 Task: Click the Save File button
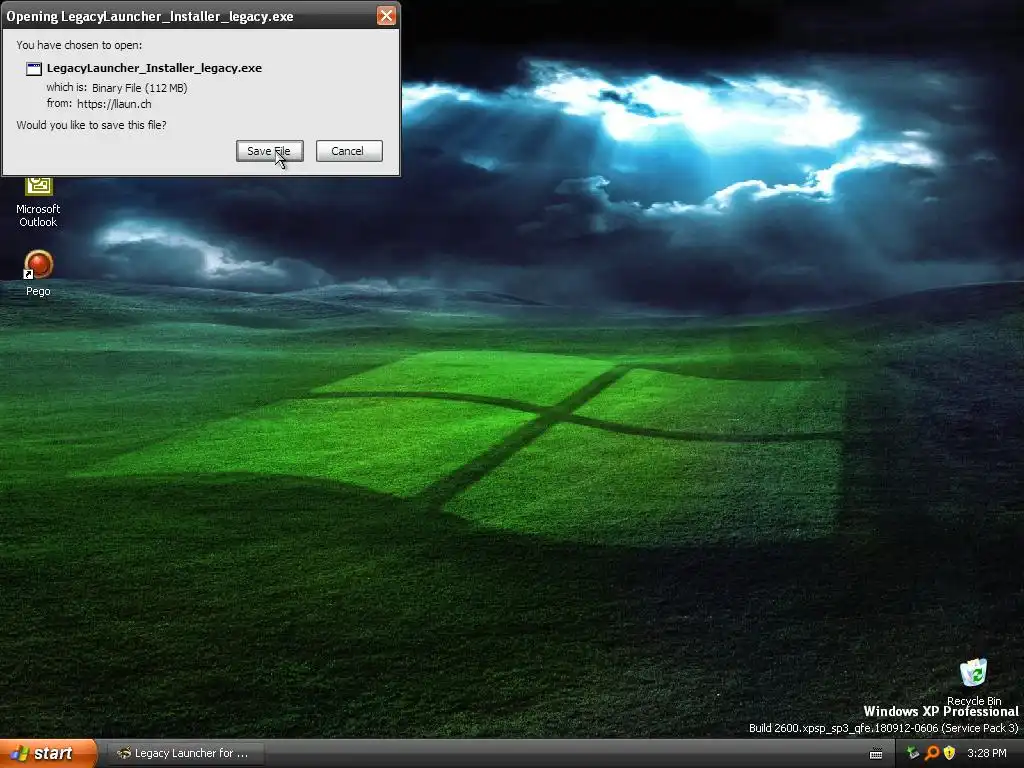tap(270, 151)
